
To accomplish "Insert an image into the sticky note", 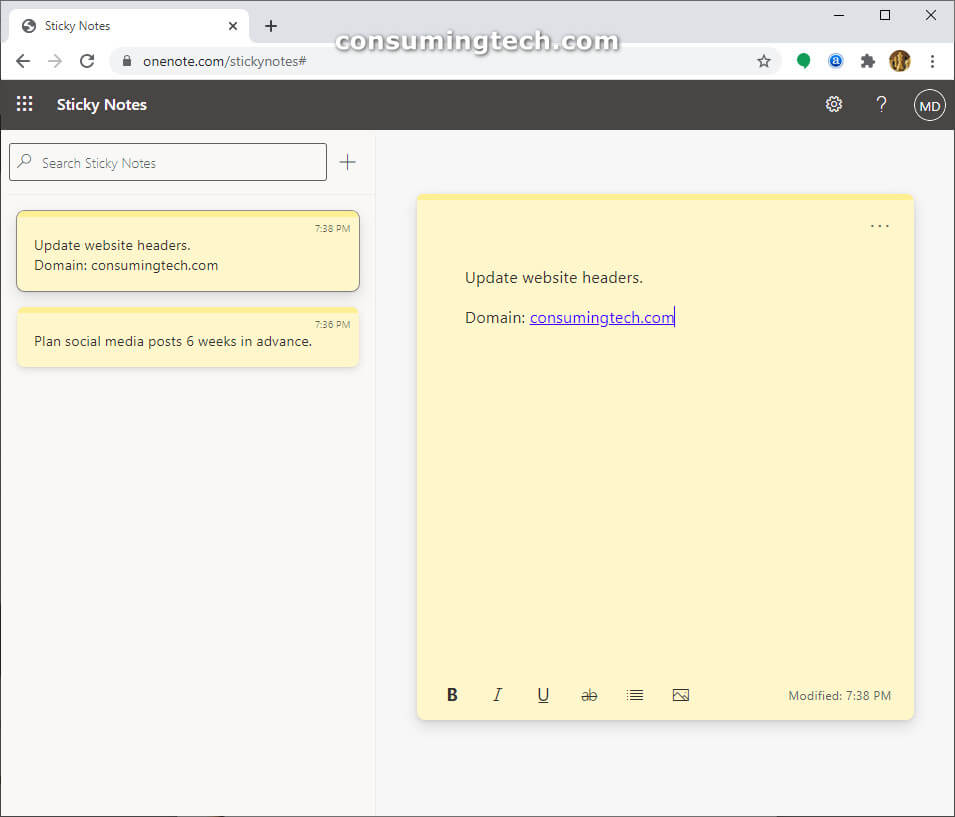I will (681, 694).
